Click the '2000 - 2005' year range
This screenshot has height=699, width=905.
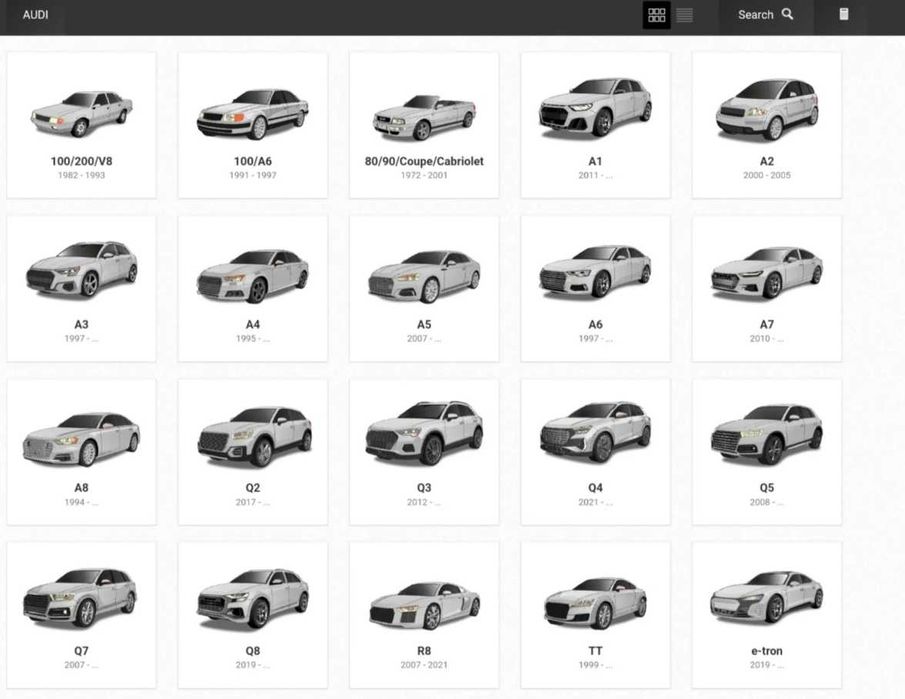click(767, 175)
